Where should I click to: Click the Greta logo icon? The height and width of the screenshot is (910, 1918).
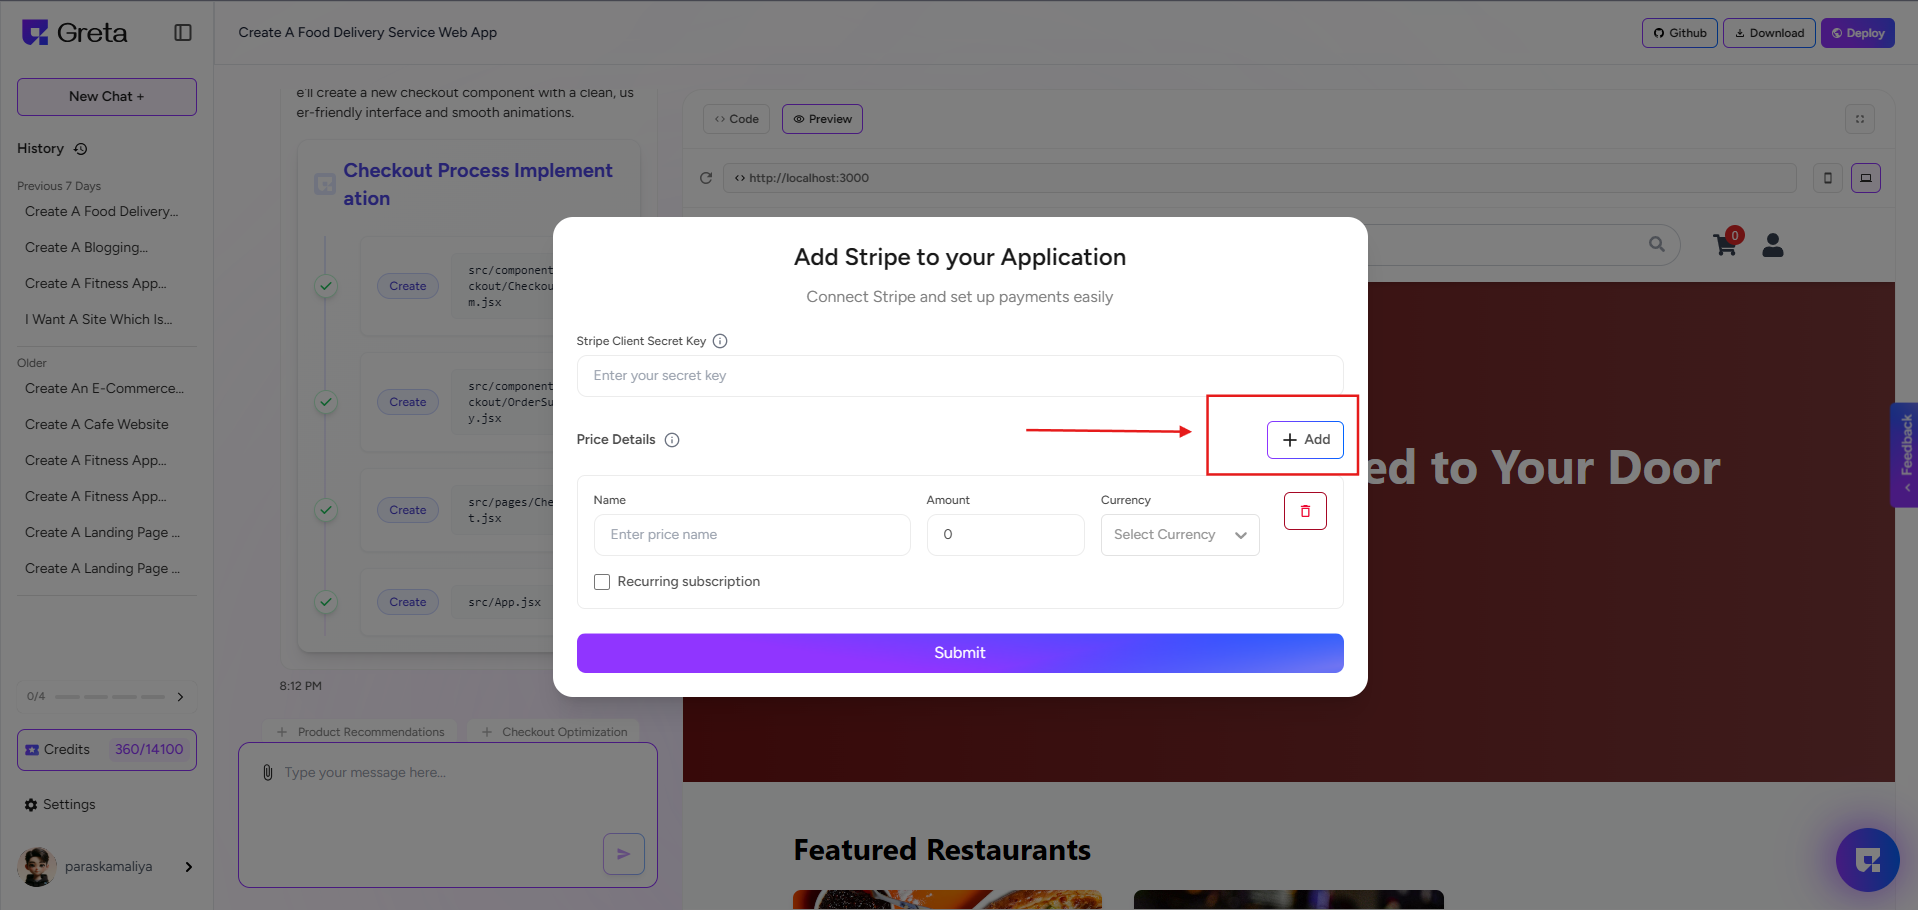click(35, 33)
